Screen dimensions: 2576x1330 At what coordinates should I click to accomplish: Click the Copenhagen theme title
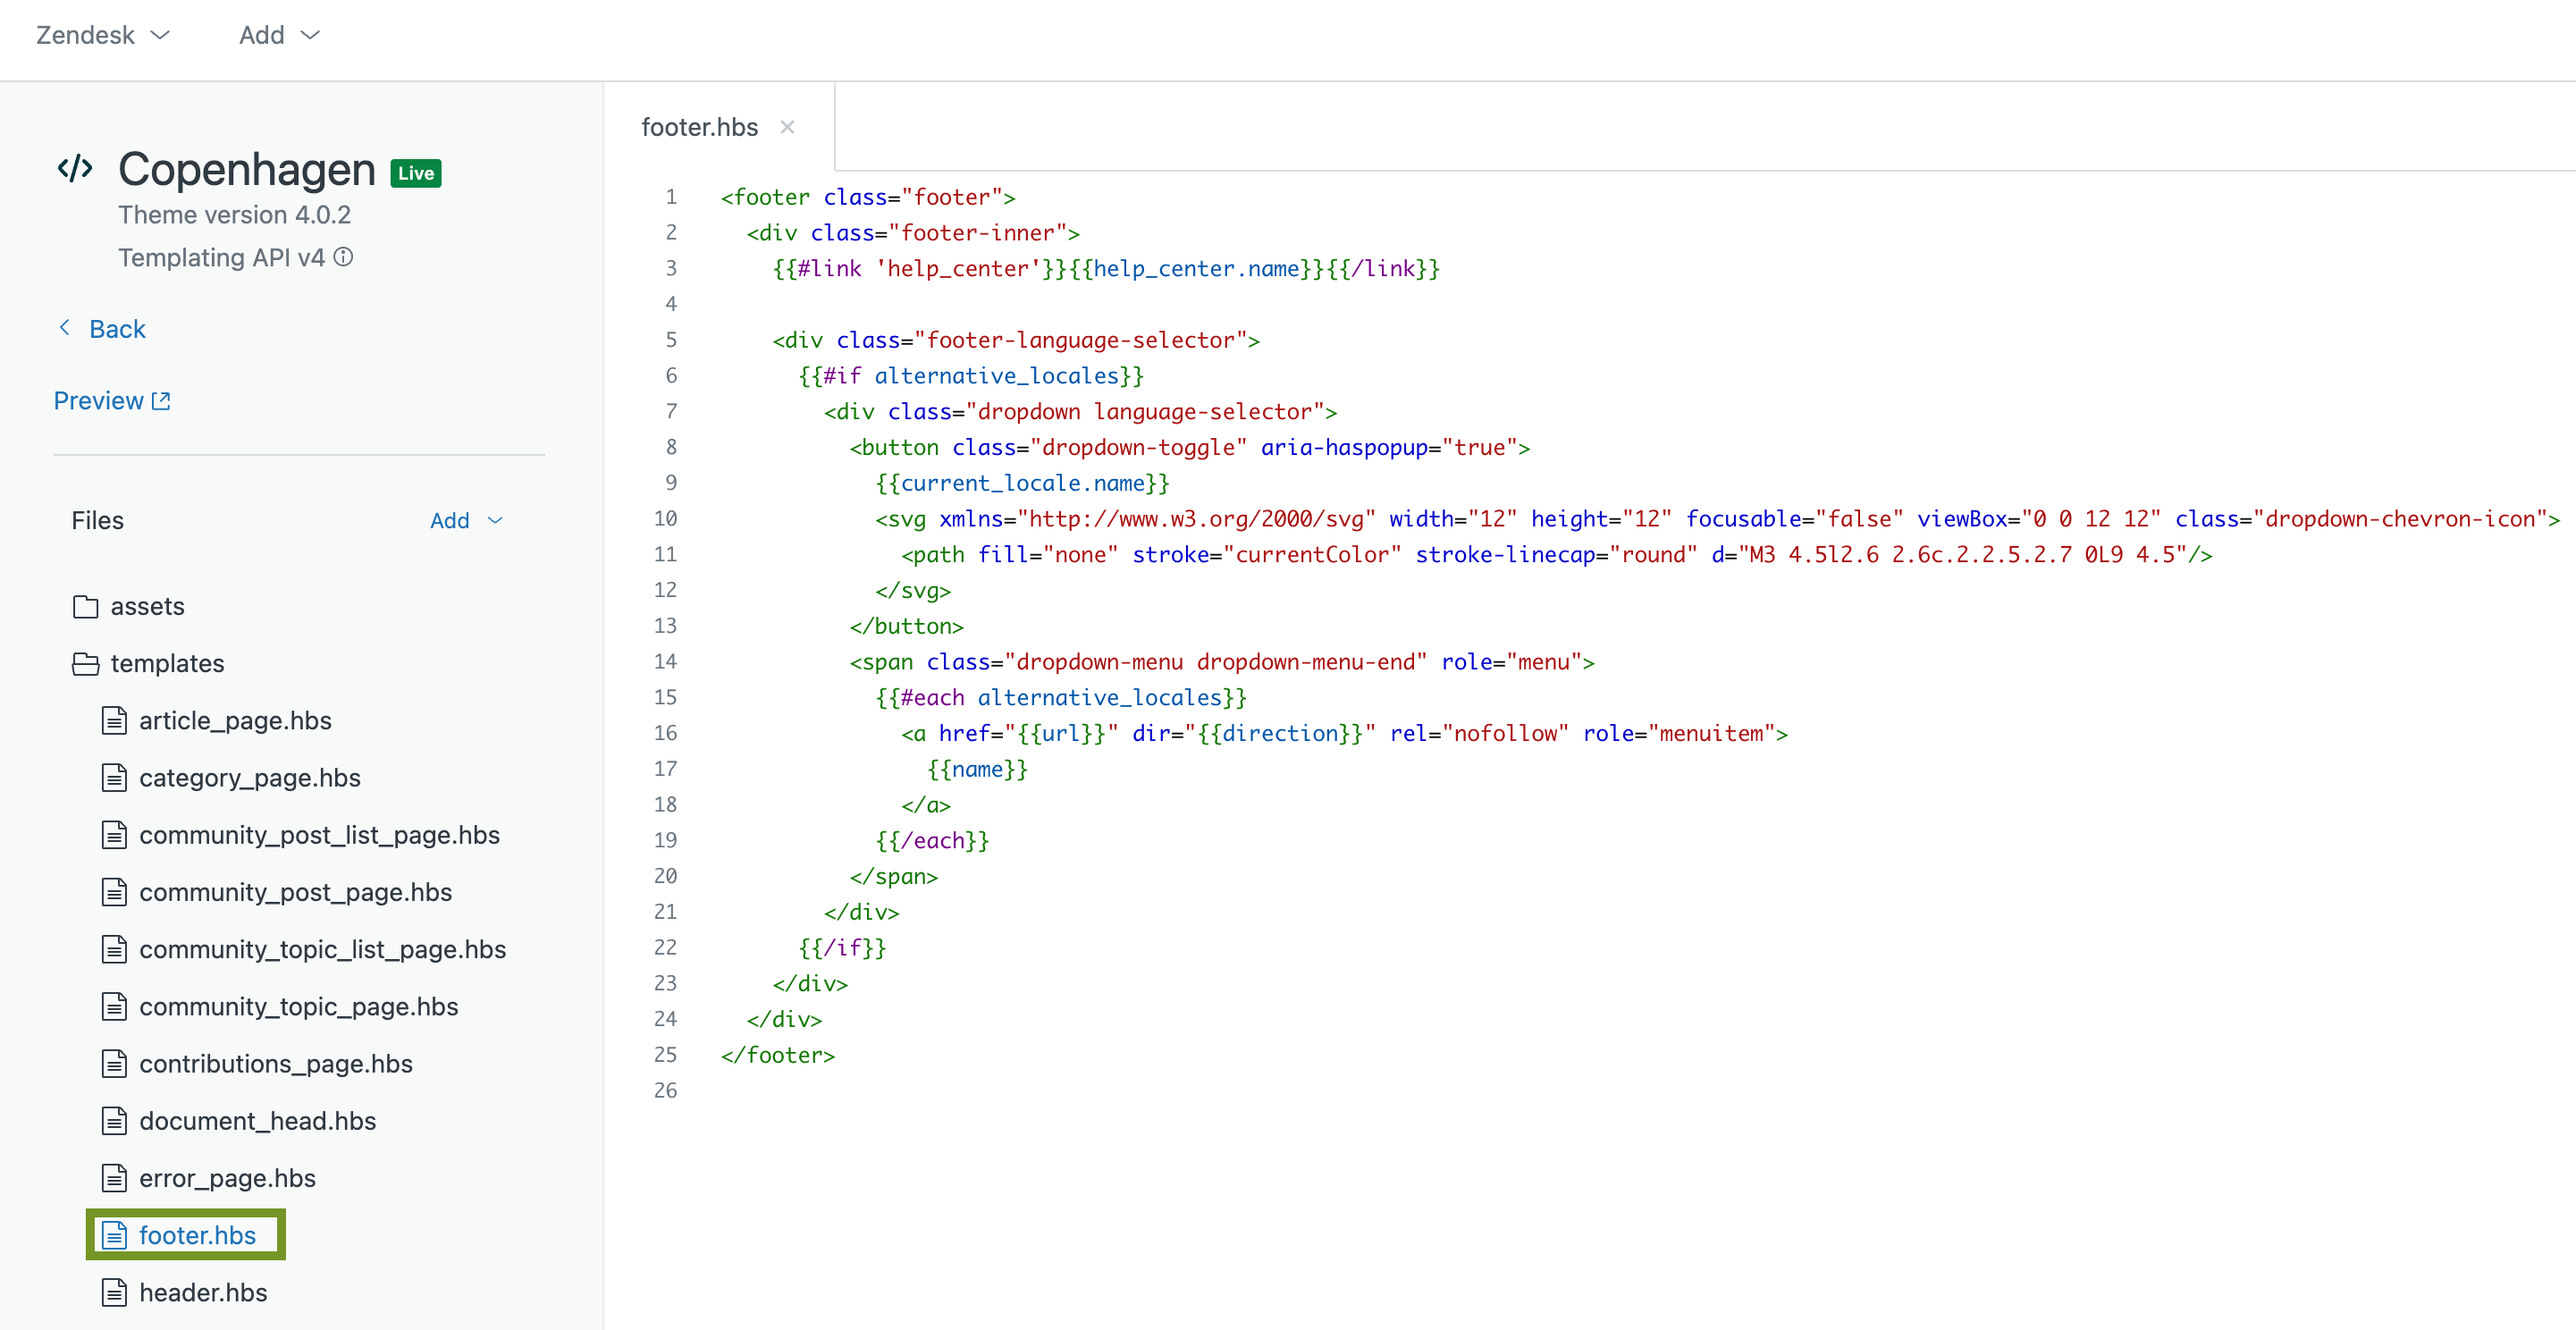click(x=247, y=169)
